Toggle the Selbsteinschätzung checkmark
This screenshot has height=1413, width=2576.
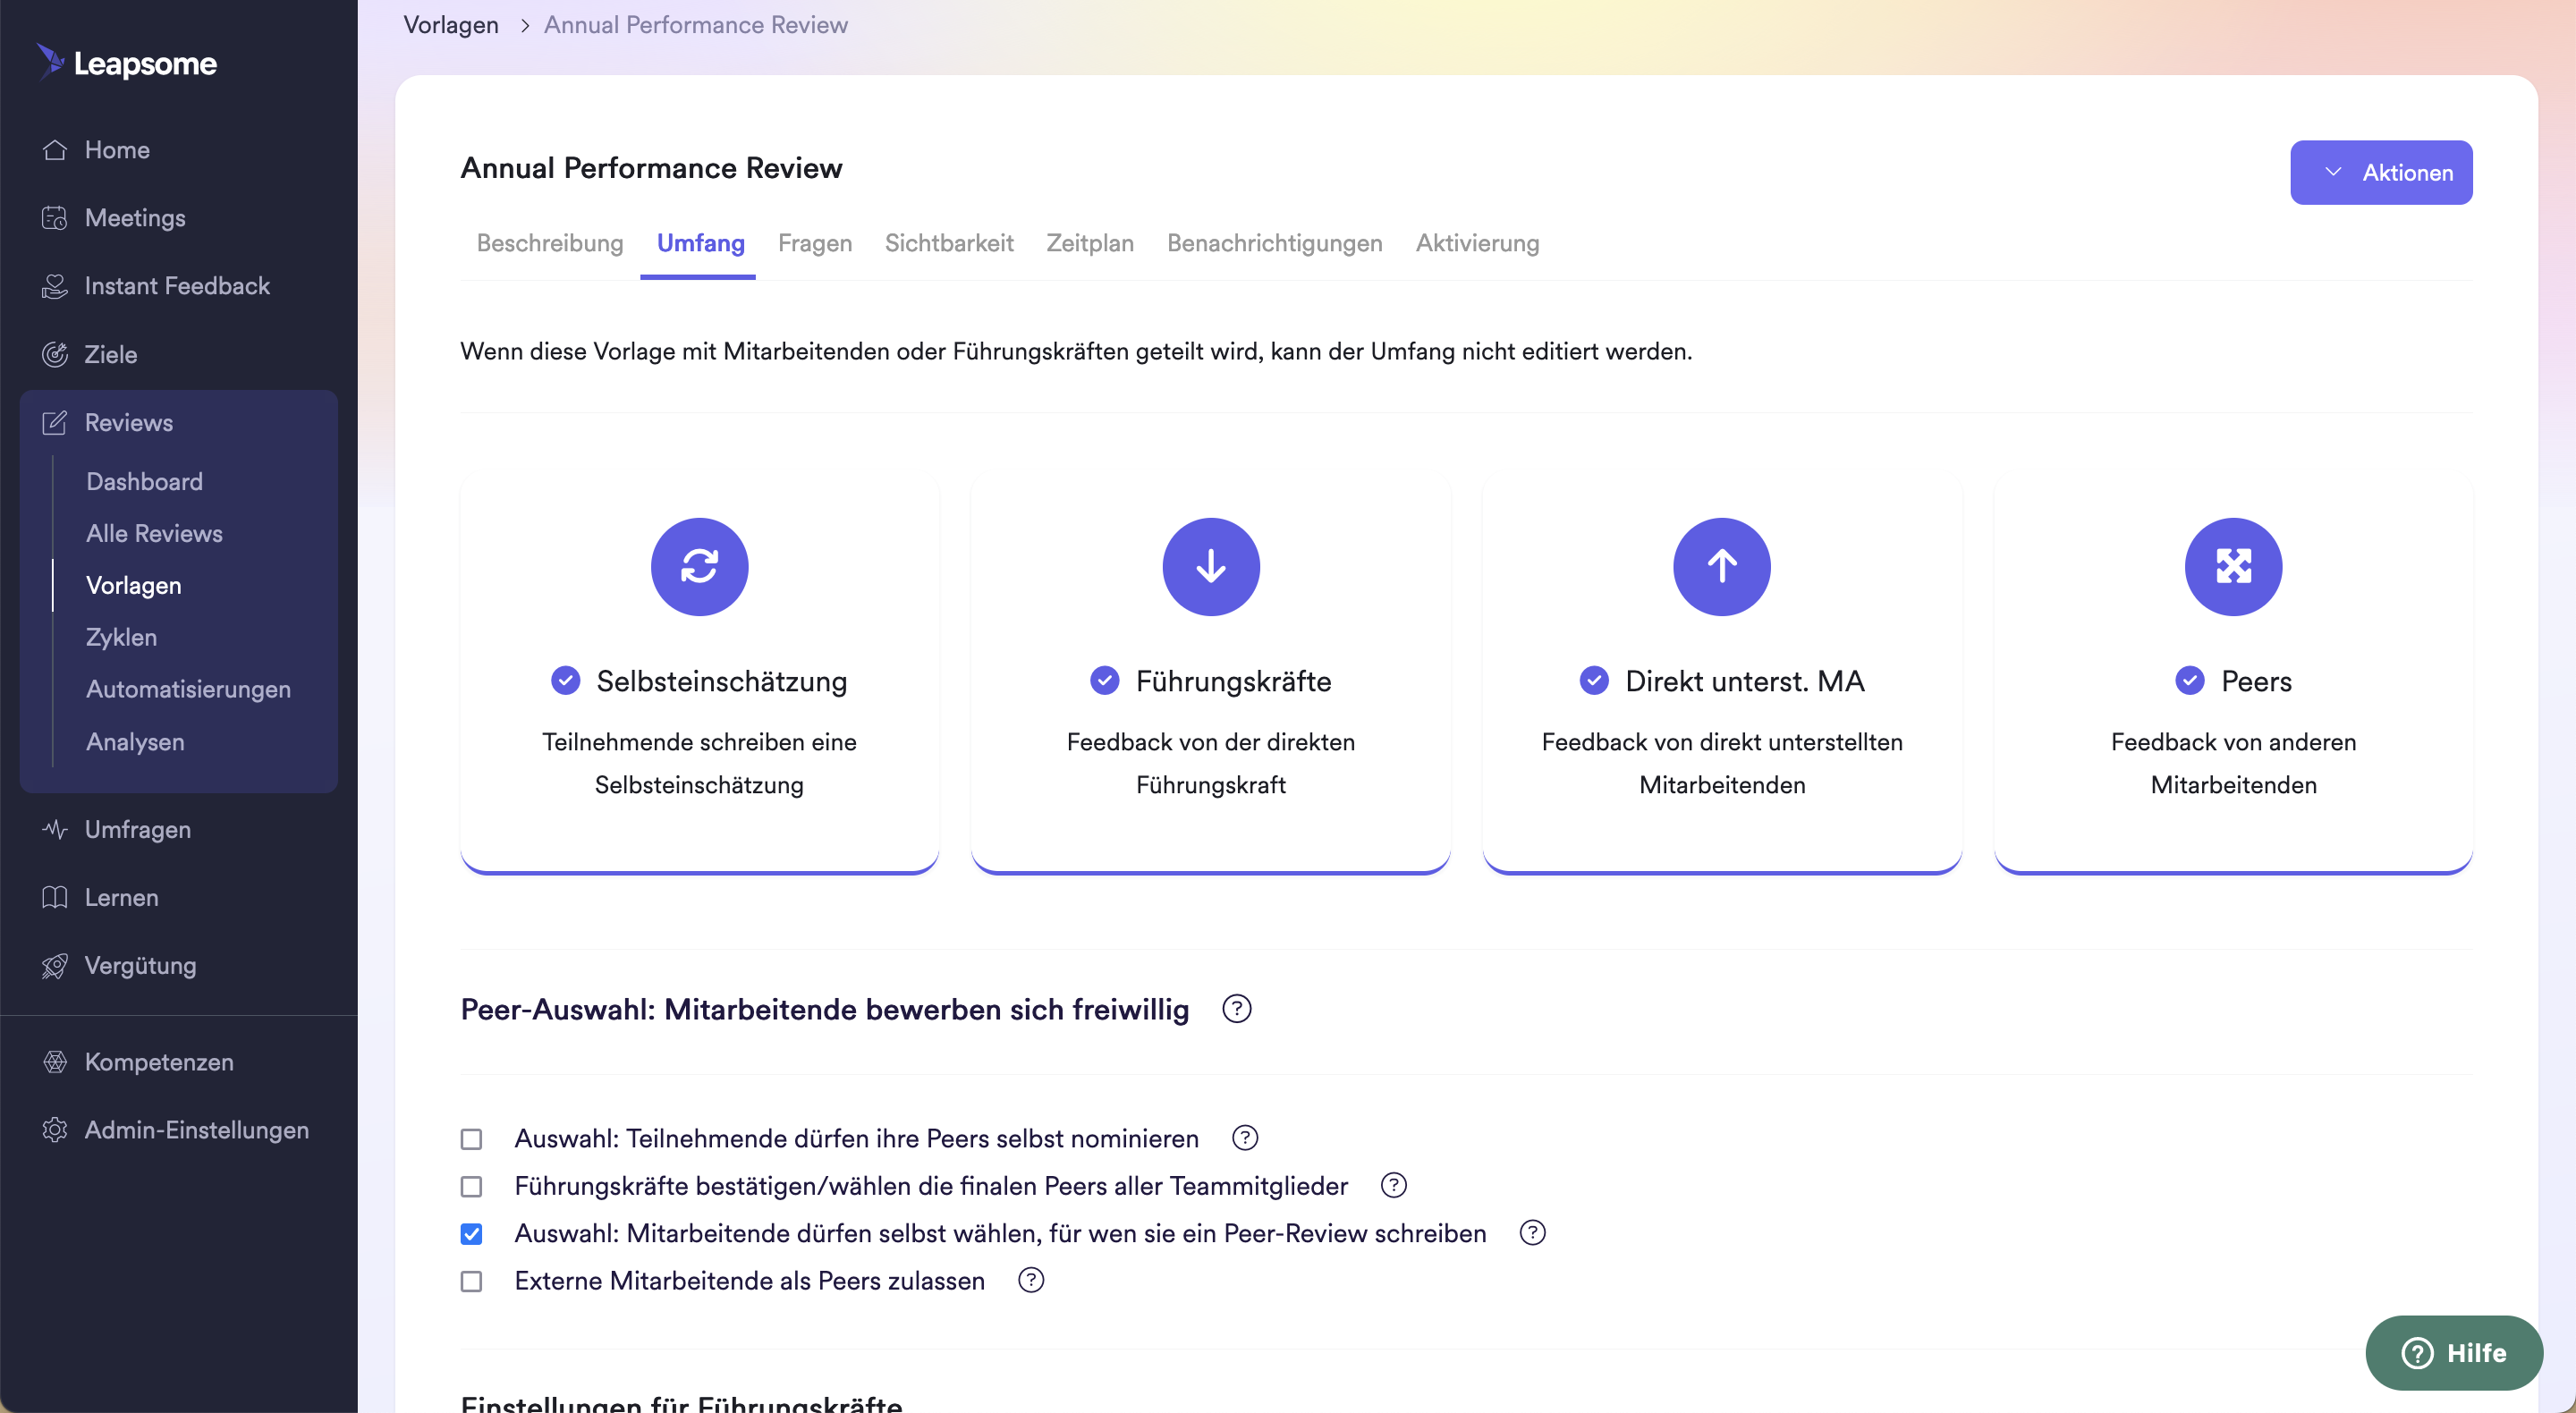point(566,681)
